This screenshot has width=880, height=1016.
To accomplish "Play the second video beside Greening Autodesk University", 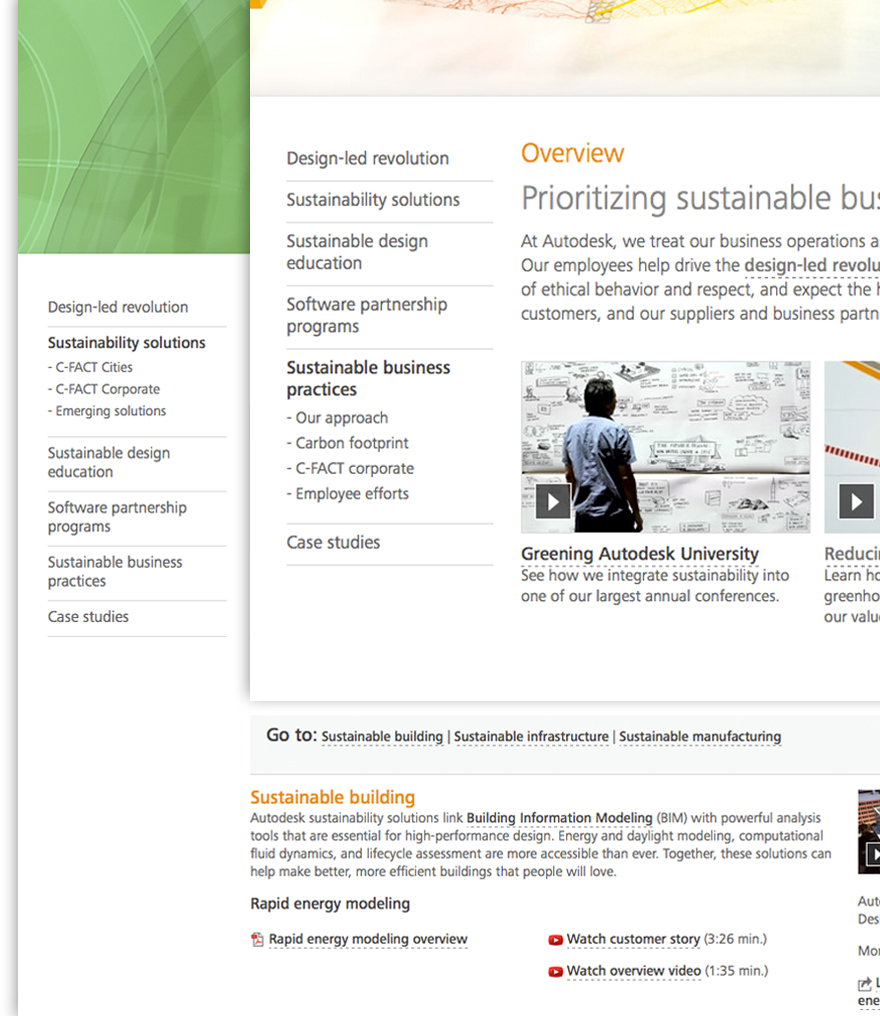I will pyautogui.click(x=855, y=500).
